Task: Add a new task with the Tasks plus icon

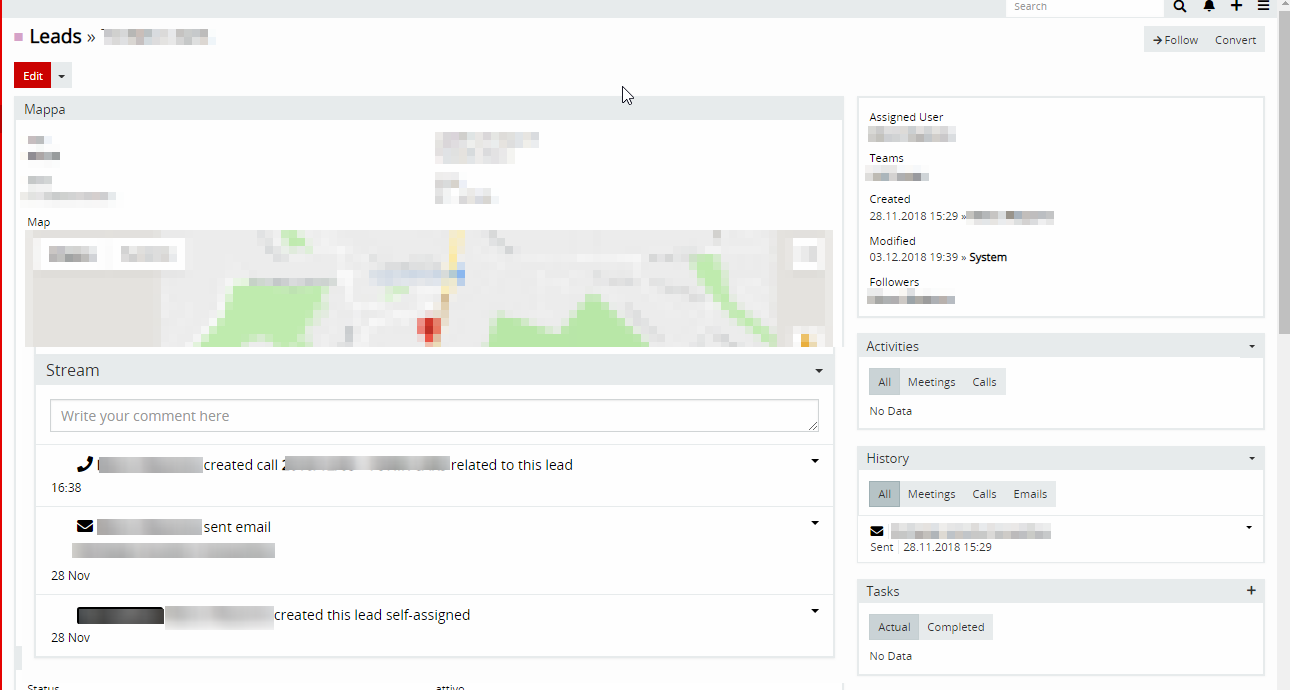Action: [x=1251, y=591]
